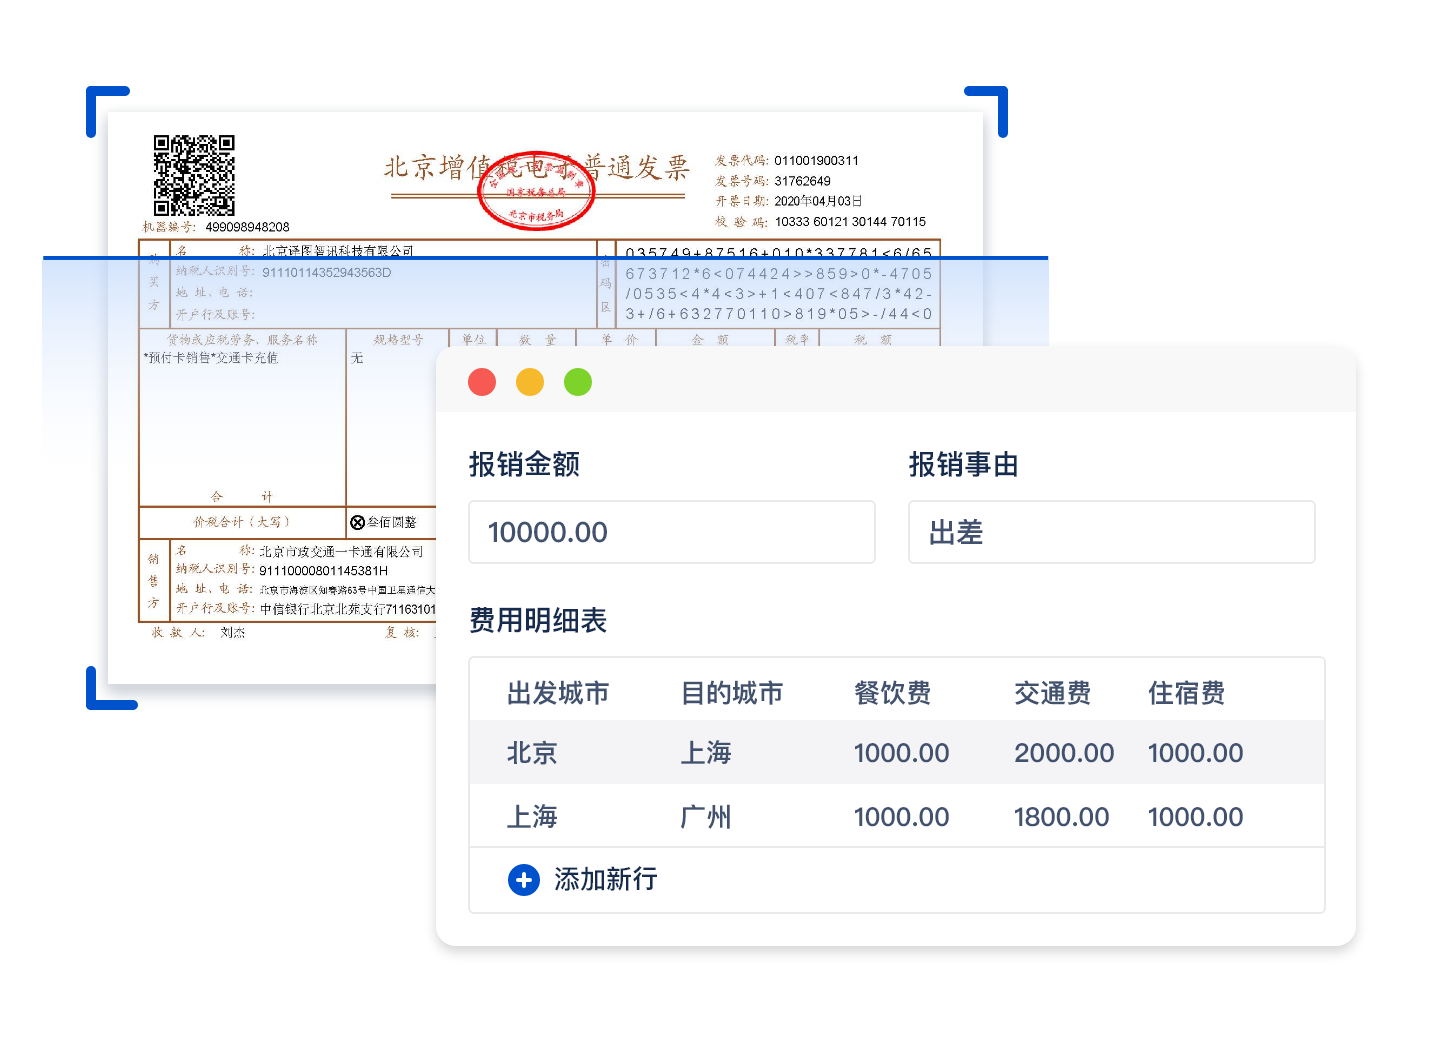Select the 1800.00 transport fee cell

tap(1061, 817)
